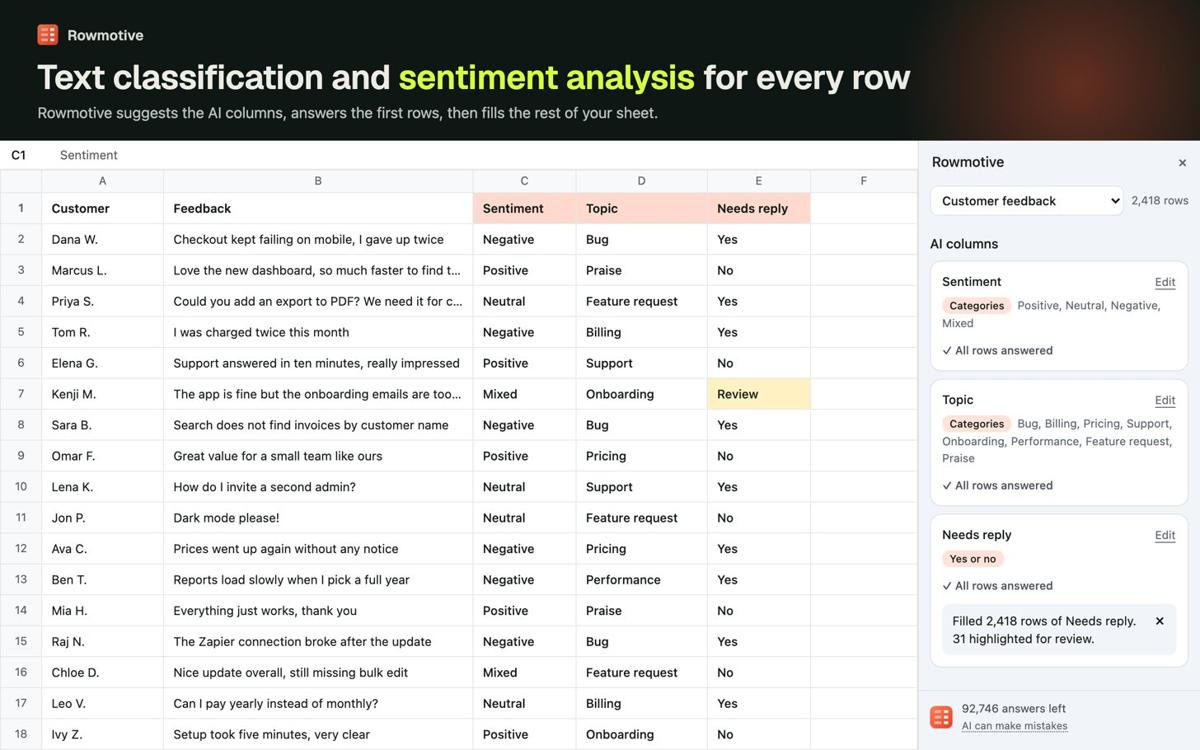The height and width of the screenshot is (750, 1200).
Task: Click the C1 cell reference box
Action: [19, 155]
